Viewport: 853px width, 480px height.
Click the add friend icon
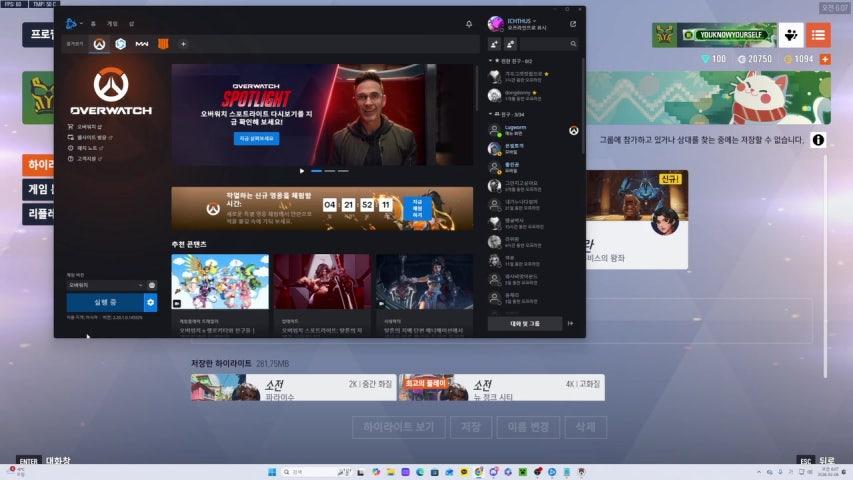point(495,44)
